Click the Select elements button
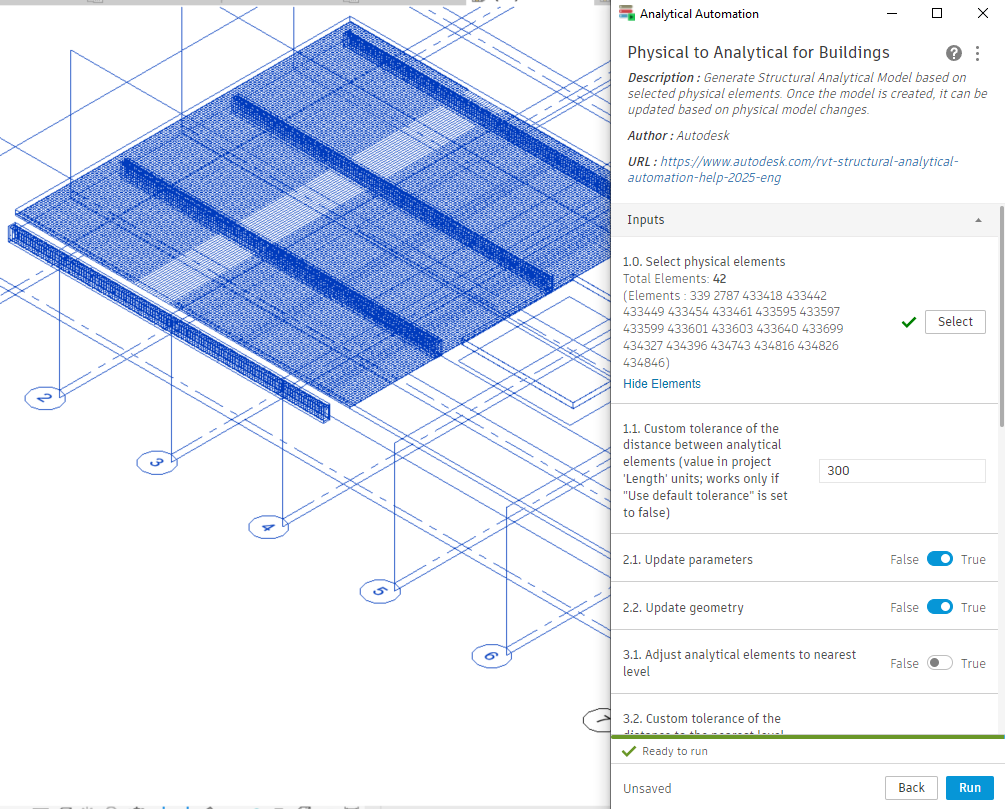The image size is (1005, 809). click(955, 322)
